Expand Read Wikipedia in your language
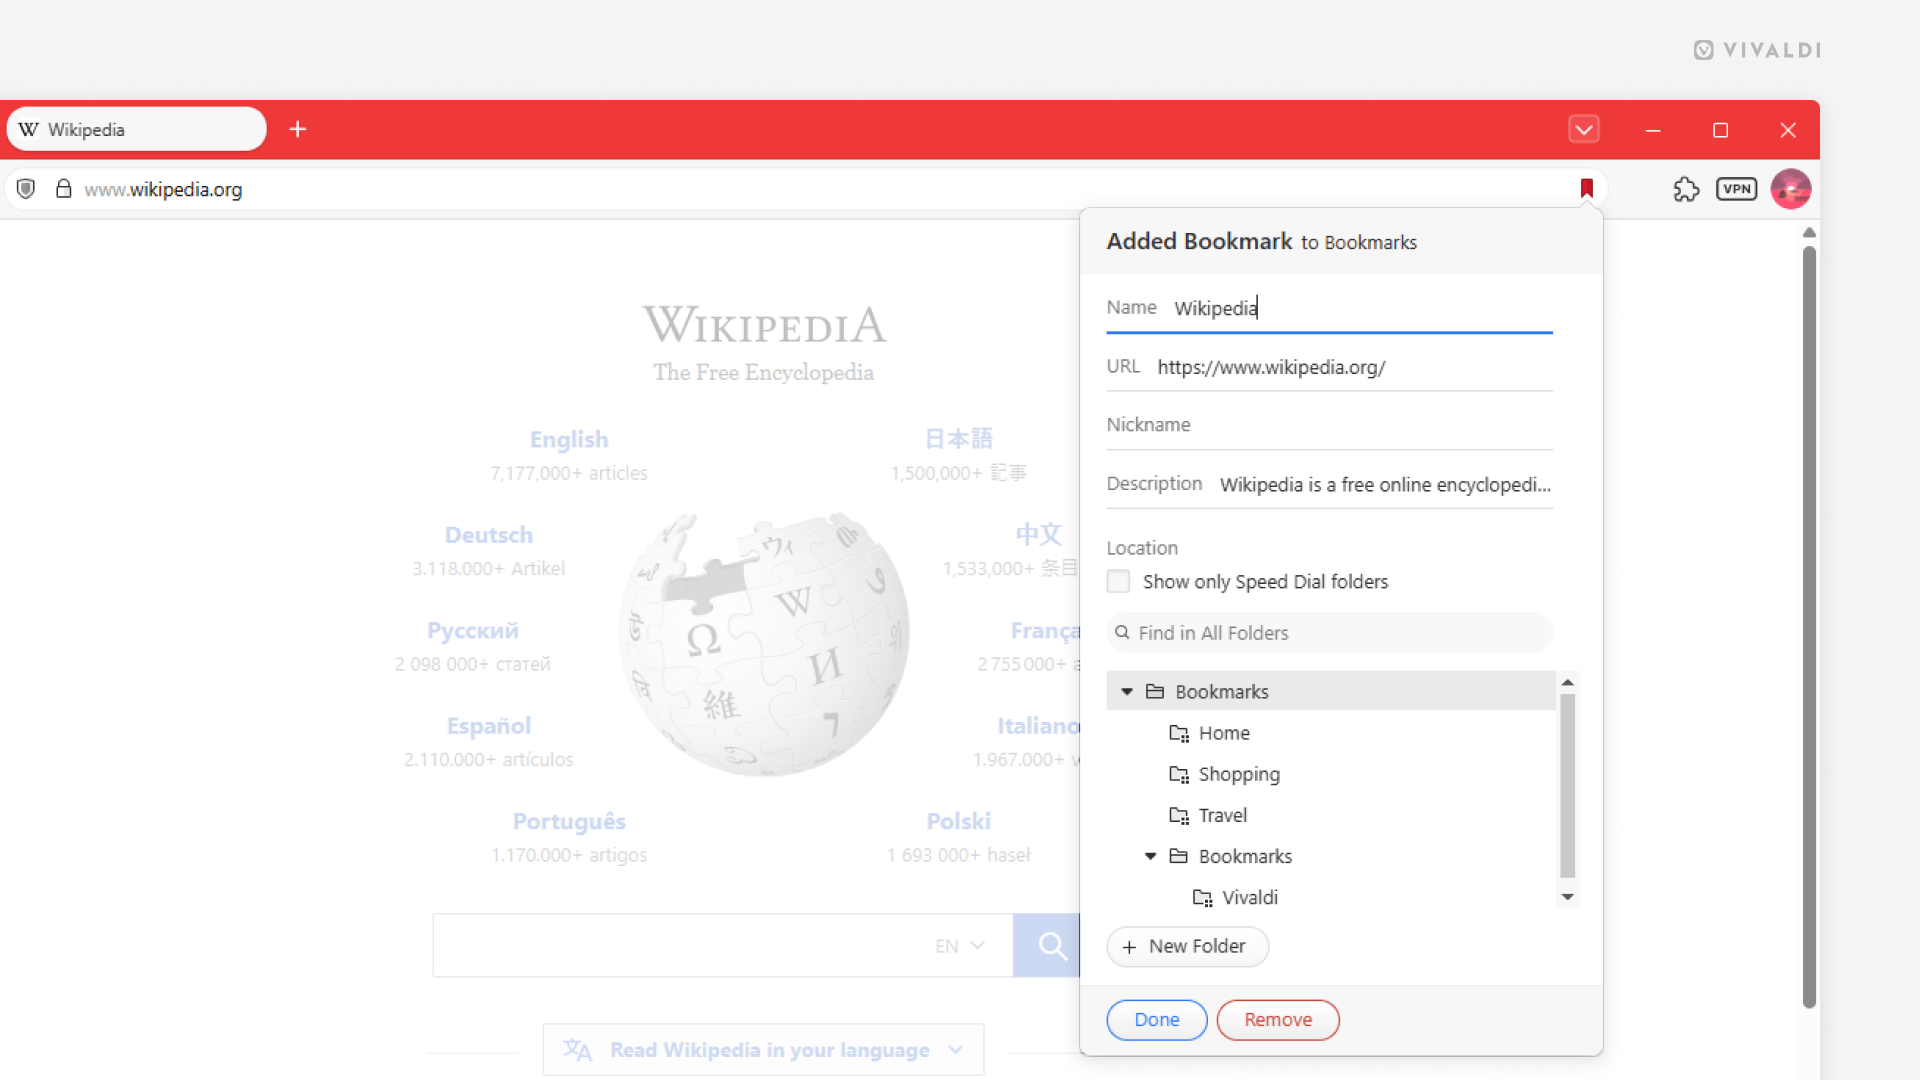This screenshot has height=1080, width=1920. pos(763,1050)
